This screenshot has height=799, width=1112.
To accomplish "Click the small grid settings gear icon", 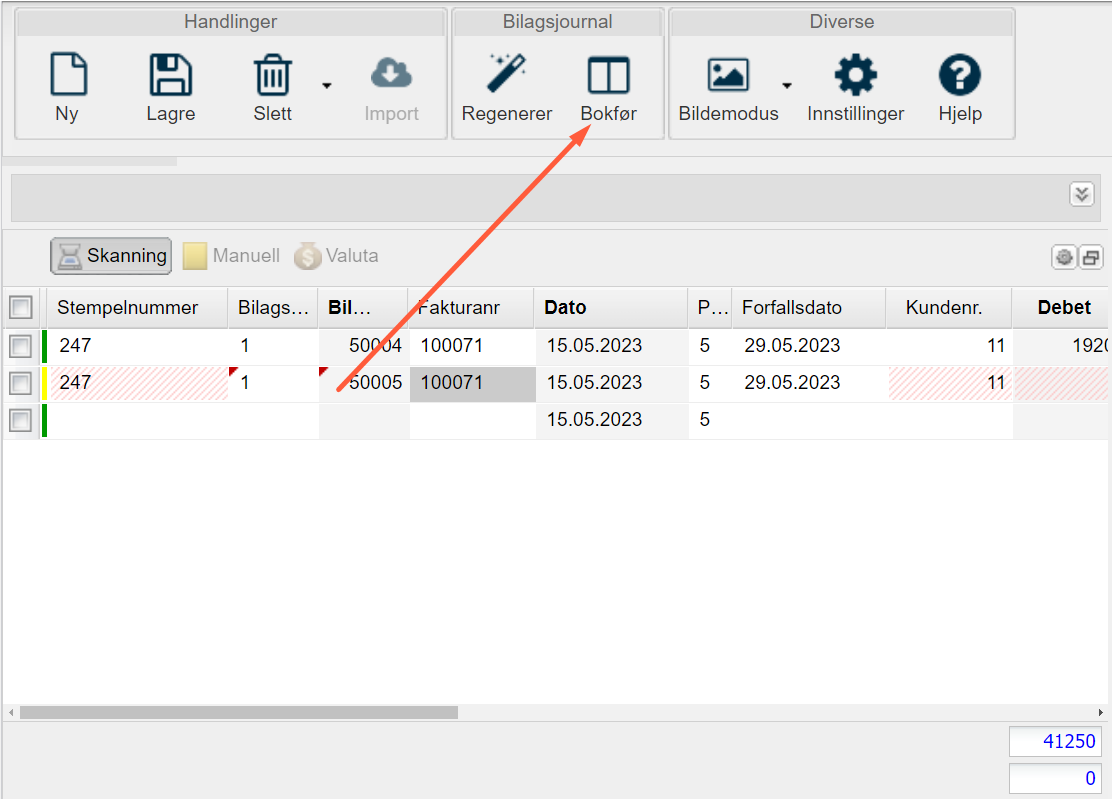I will coord(1063,257).
